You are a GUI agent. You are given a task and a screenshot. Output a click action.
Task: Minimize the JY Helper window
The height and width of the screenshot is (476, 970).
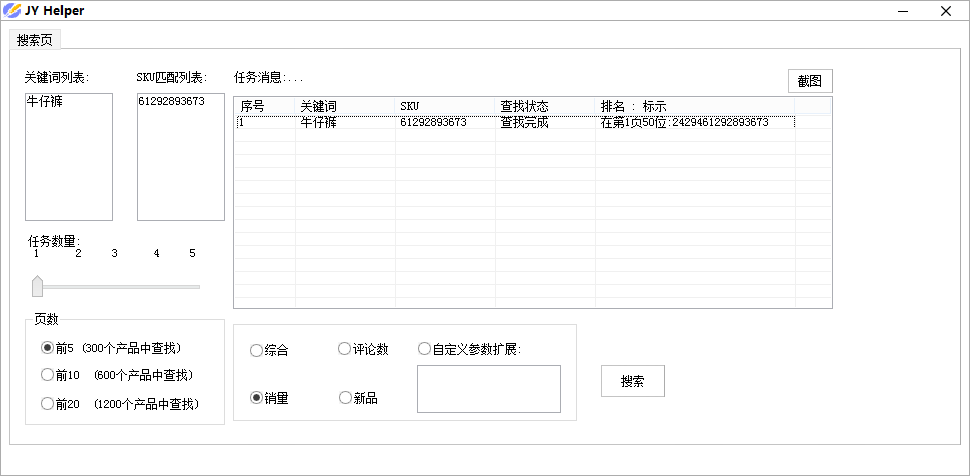point(904,11)
